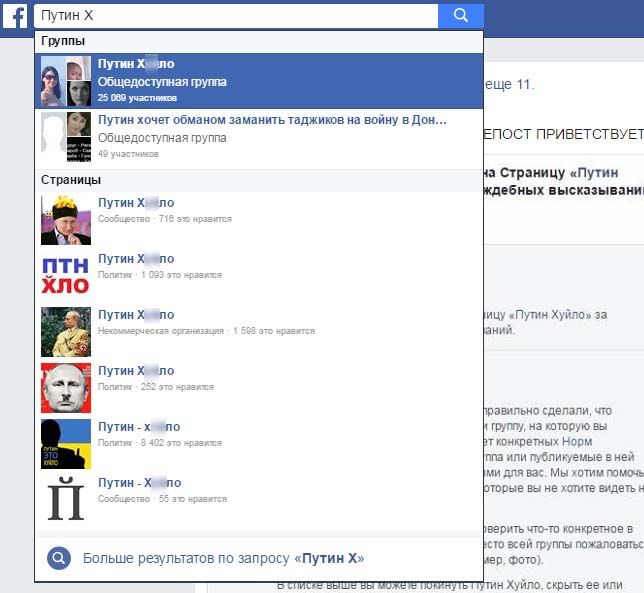The width and height of the screenshot is (644, 593).
Task: Click the '49 участников' text
Action: click(128, 154)
